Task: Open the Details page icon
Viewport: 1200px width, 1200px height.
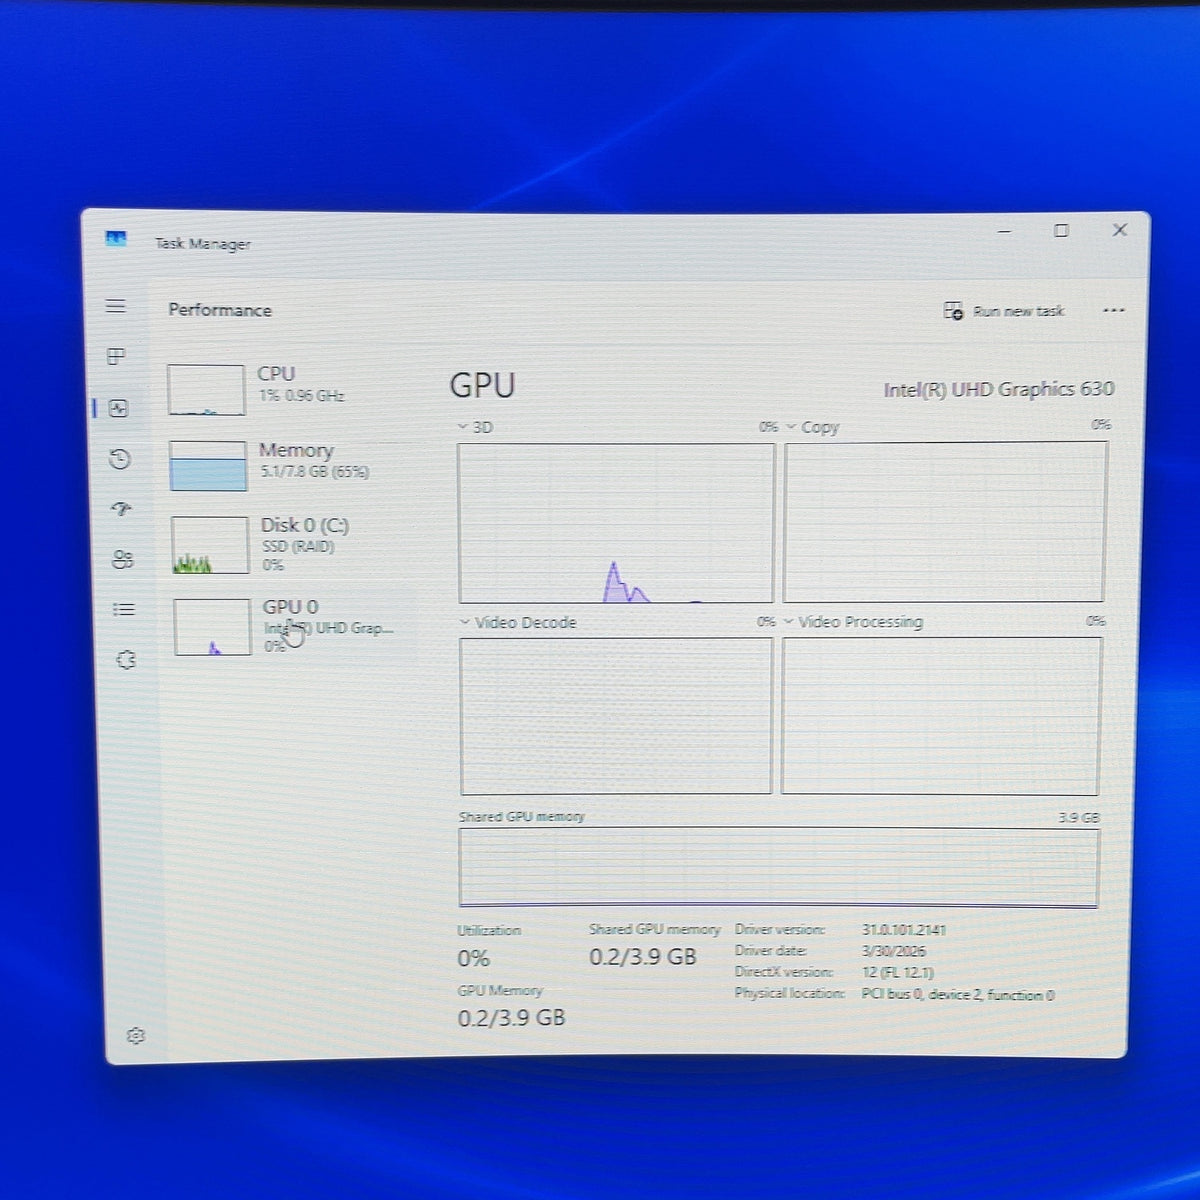Action: coord(124,609)
